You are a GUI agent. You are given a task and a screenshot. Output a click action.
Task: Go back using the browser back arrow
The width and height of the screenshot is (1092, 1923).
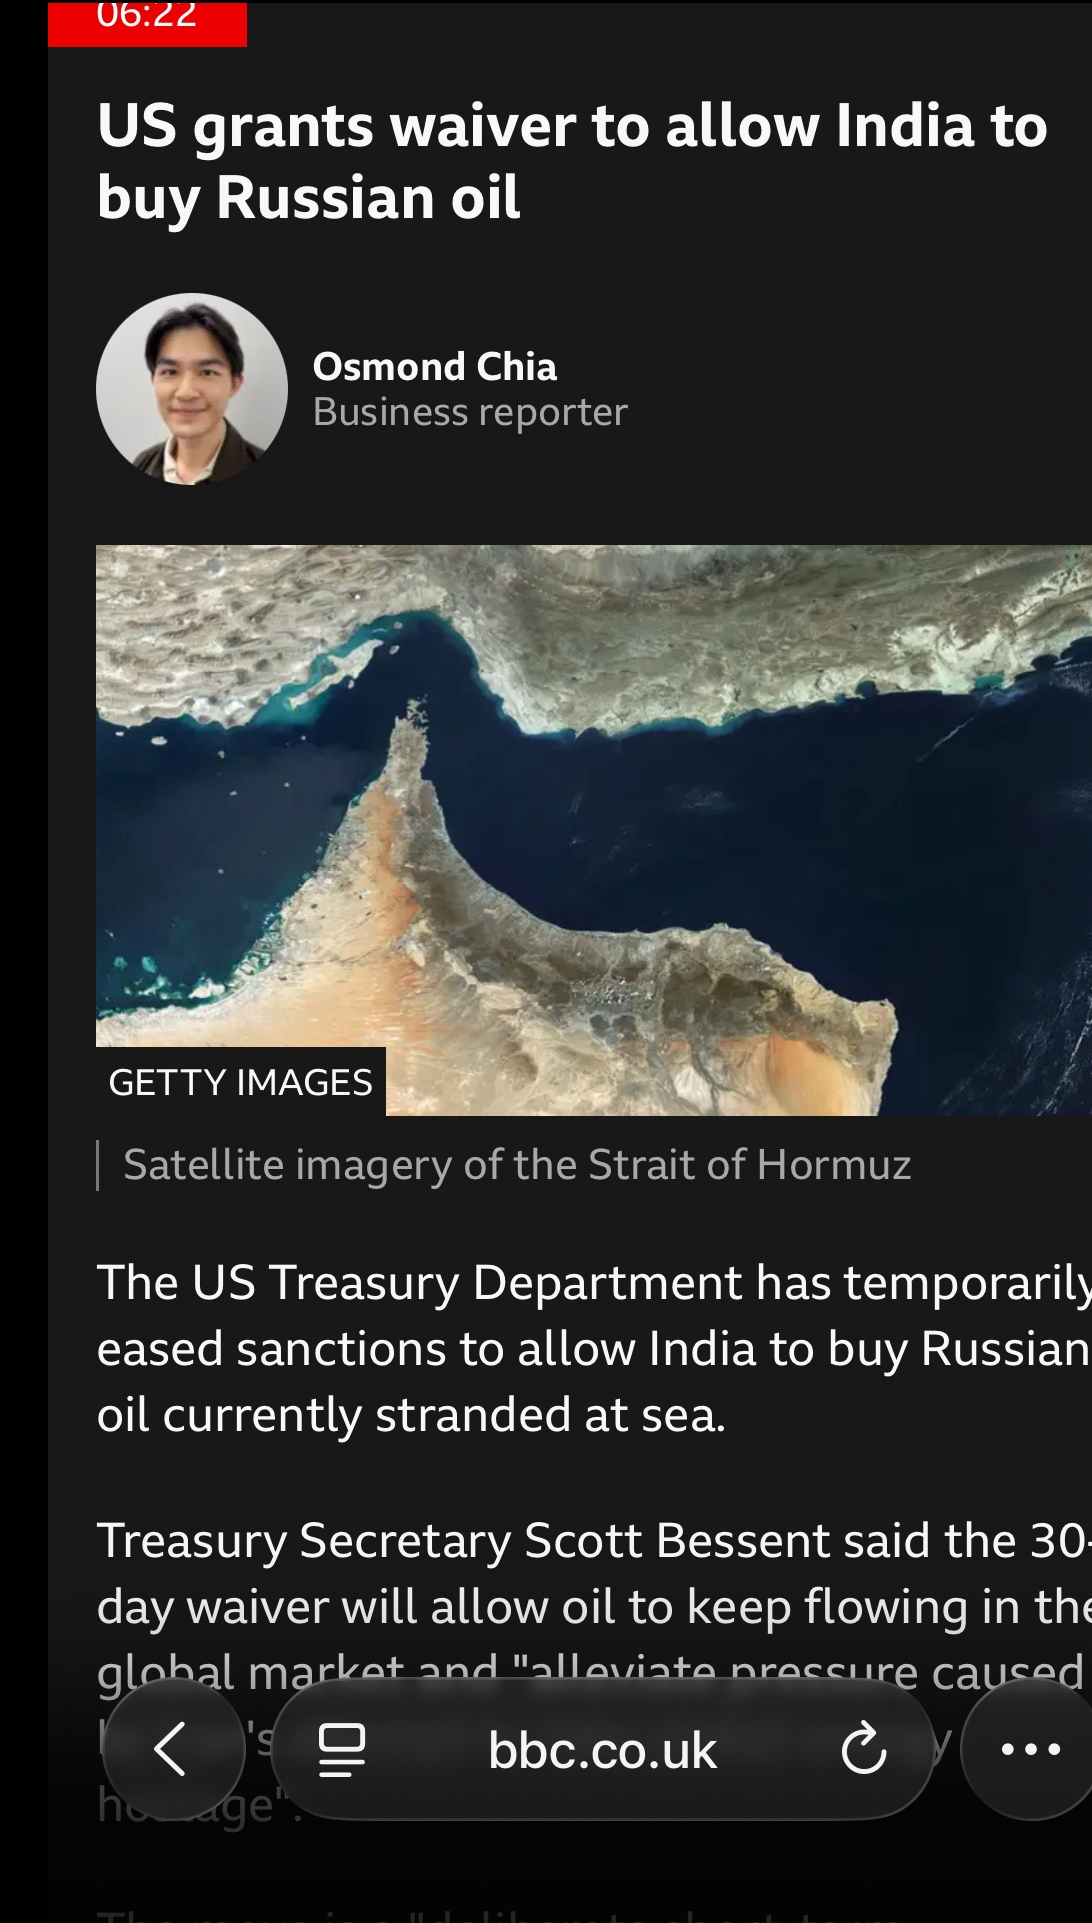coord(173,1749)
